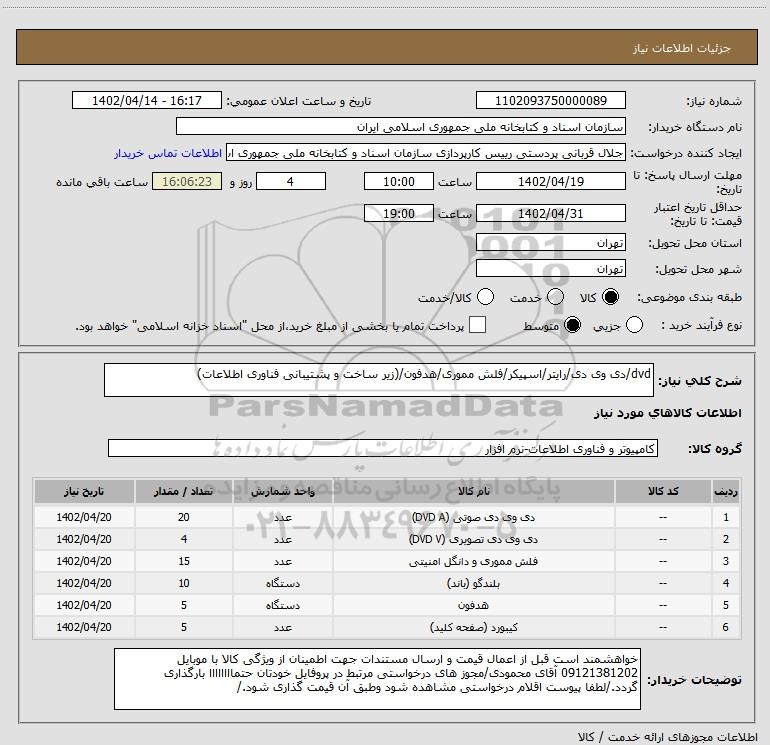Click the response deadline date 1402/04/19

tap(550, 181)
